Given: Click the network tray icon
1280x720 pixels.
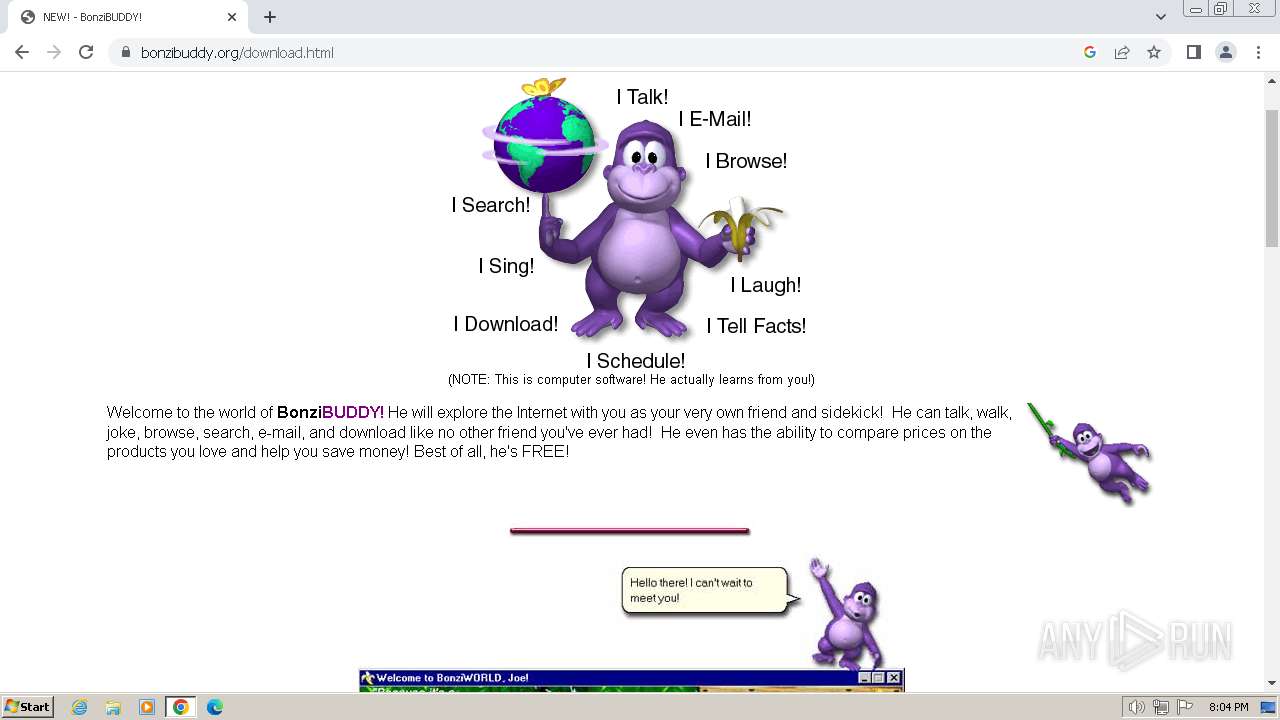Looking at the screenshot, I should (x=1161, y=707).
